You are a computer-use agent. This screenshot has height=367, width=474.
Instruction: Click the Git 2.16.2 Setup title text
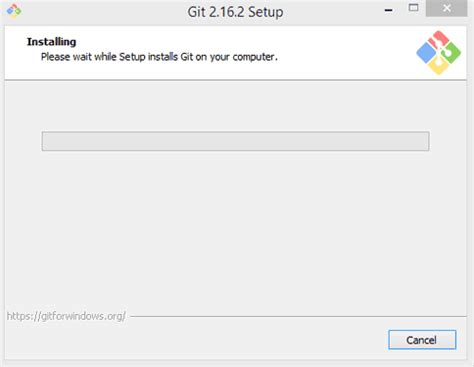[235, 12]
